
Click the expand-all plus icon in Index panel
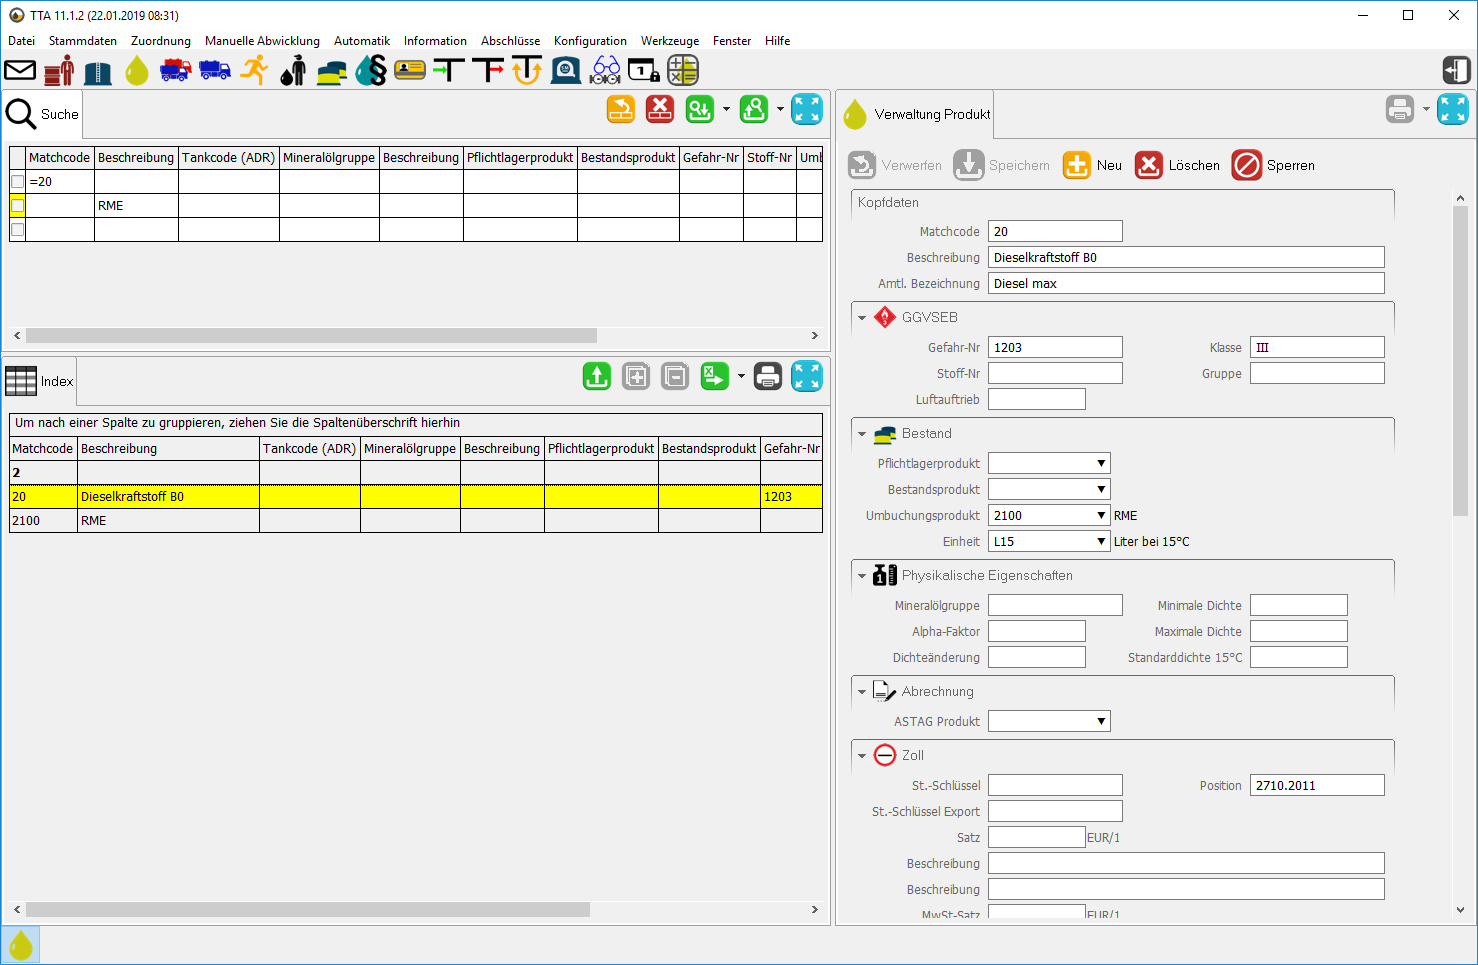coord(636,376)
